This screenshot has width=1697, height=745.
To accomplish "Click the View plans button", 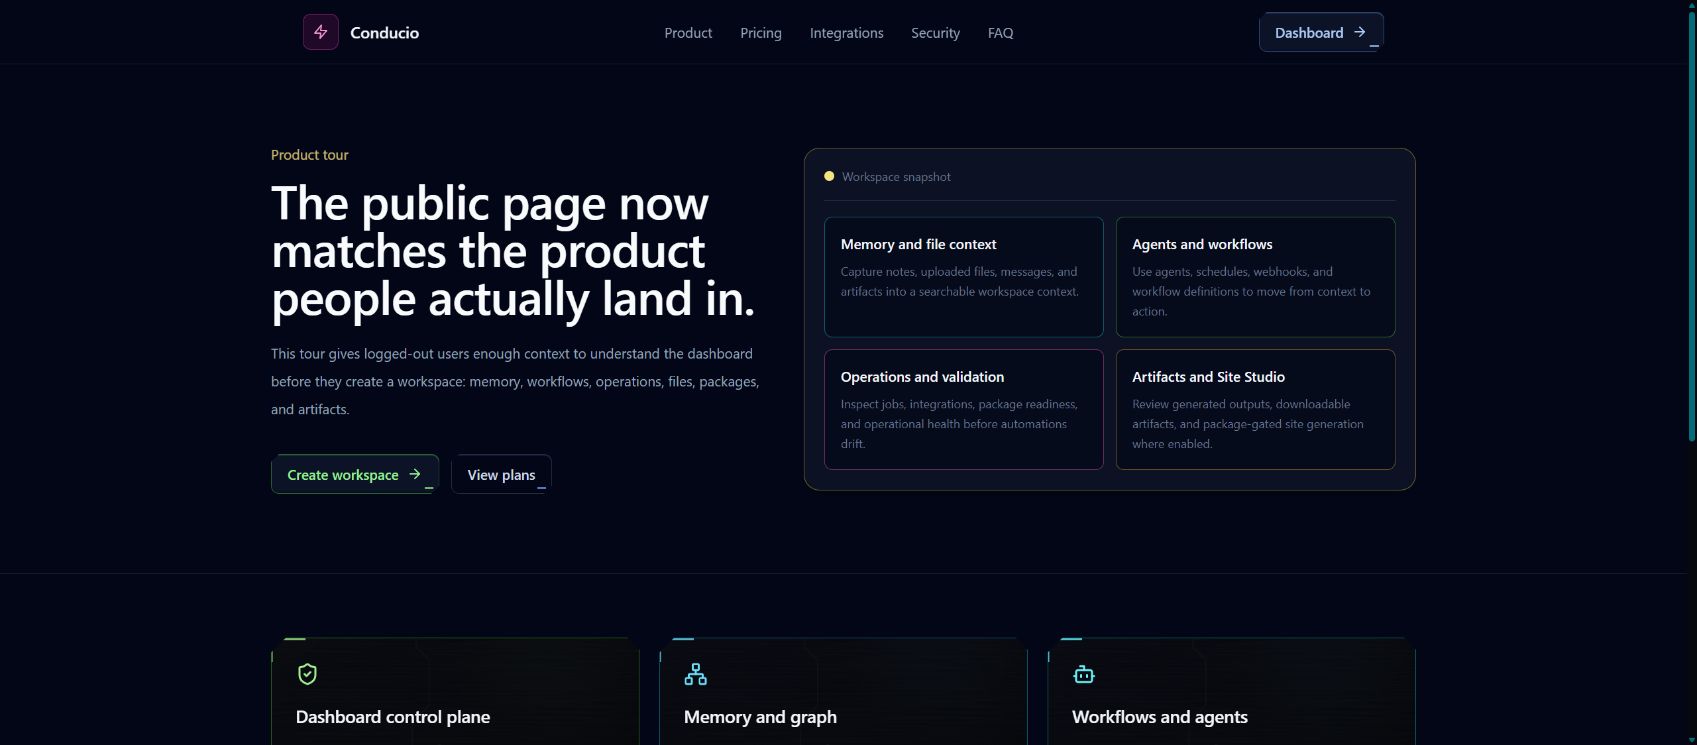I will coord(501,475).
